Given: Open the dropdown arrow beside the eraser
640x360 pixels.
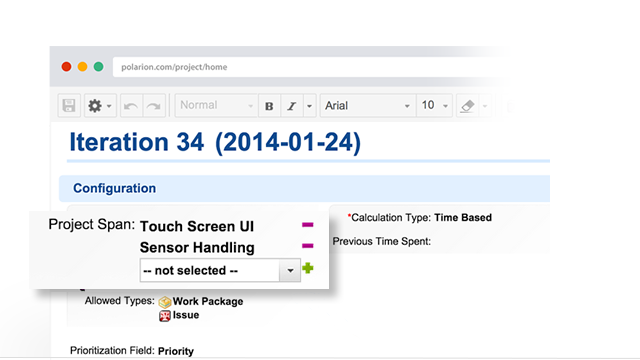Looking at the screenshot, I should [485, 106].
